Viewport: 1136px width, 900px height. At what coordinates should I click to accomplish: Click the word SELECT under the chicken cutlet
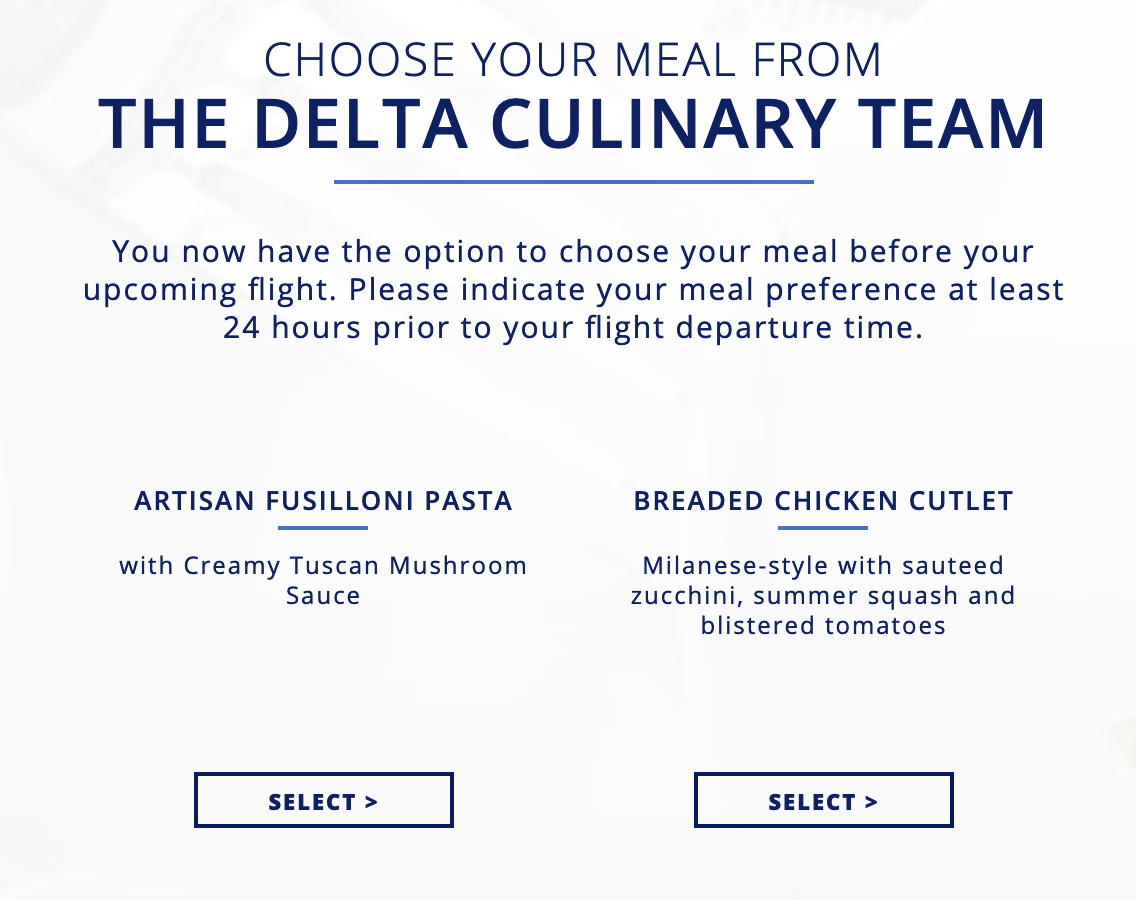coord(812,802)
